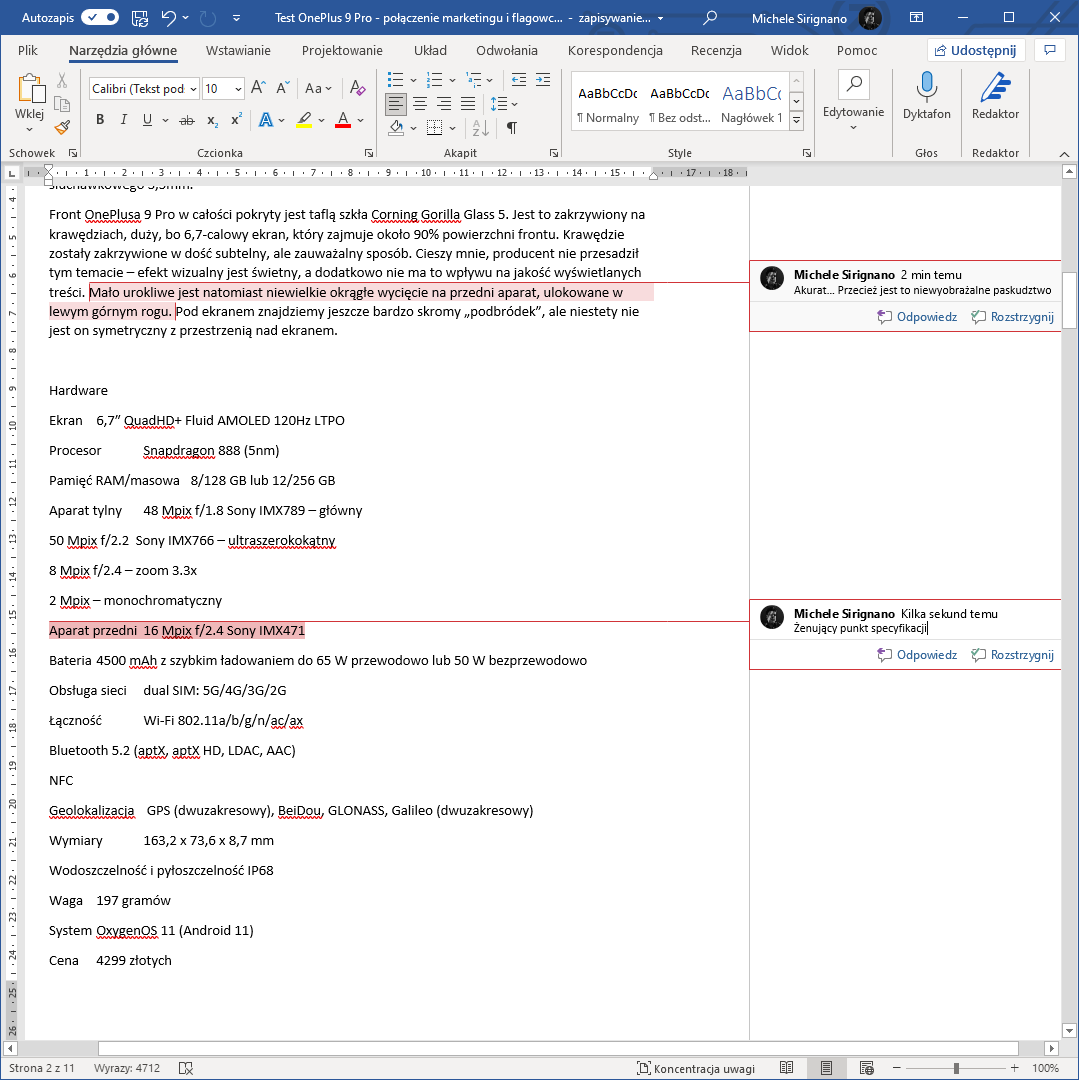Apply the Normalny style

tap(608, 104)
